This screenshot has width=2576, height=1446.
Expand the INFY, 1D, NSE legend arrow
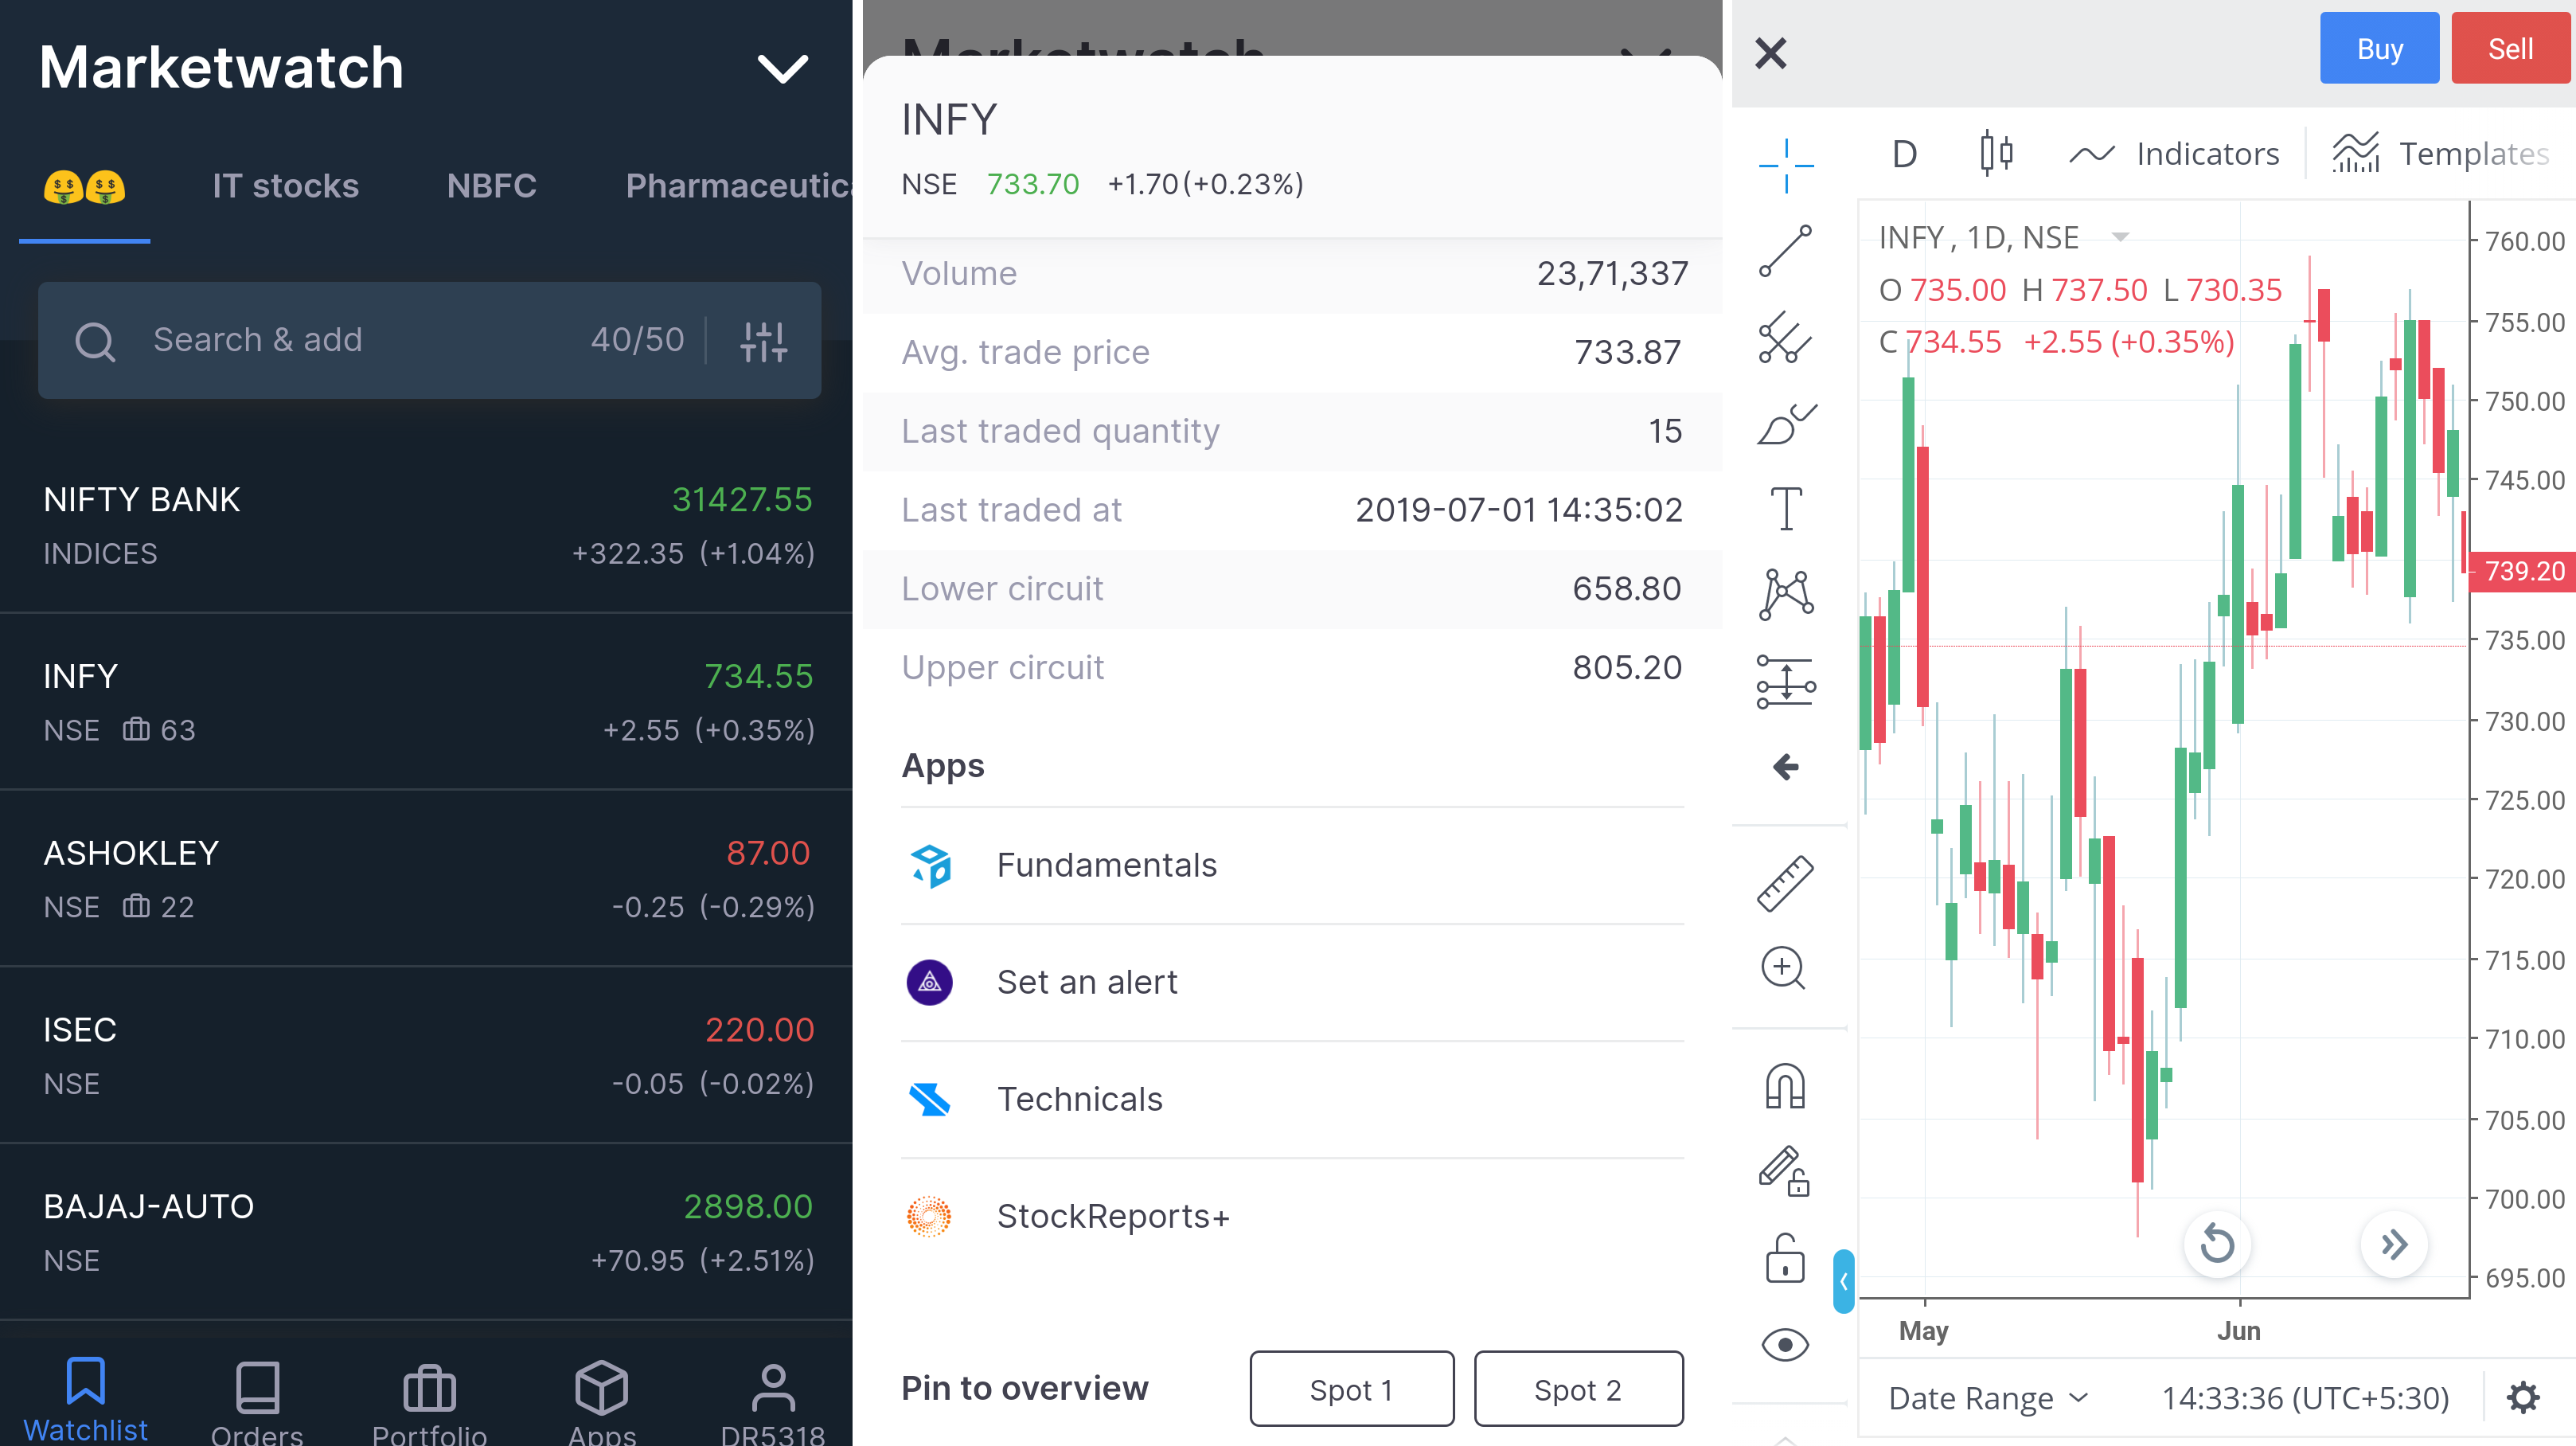tap(2121, 237)
